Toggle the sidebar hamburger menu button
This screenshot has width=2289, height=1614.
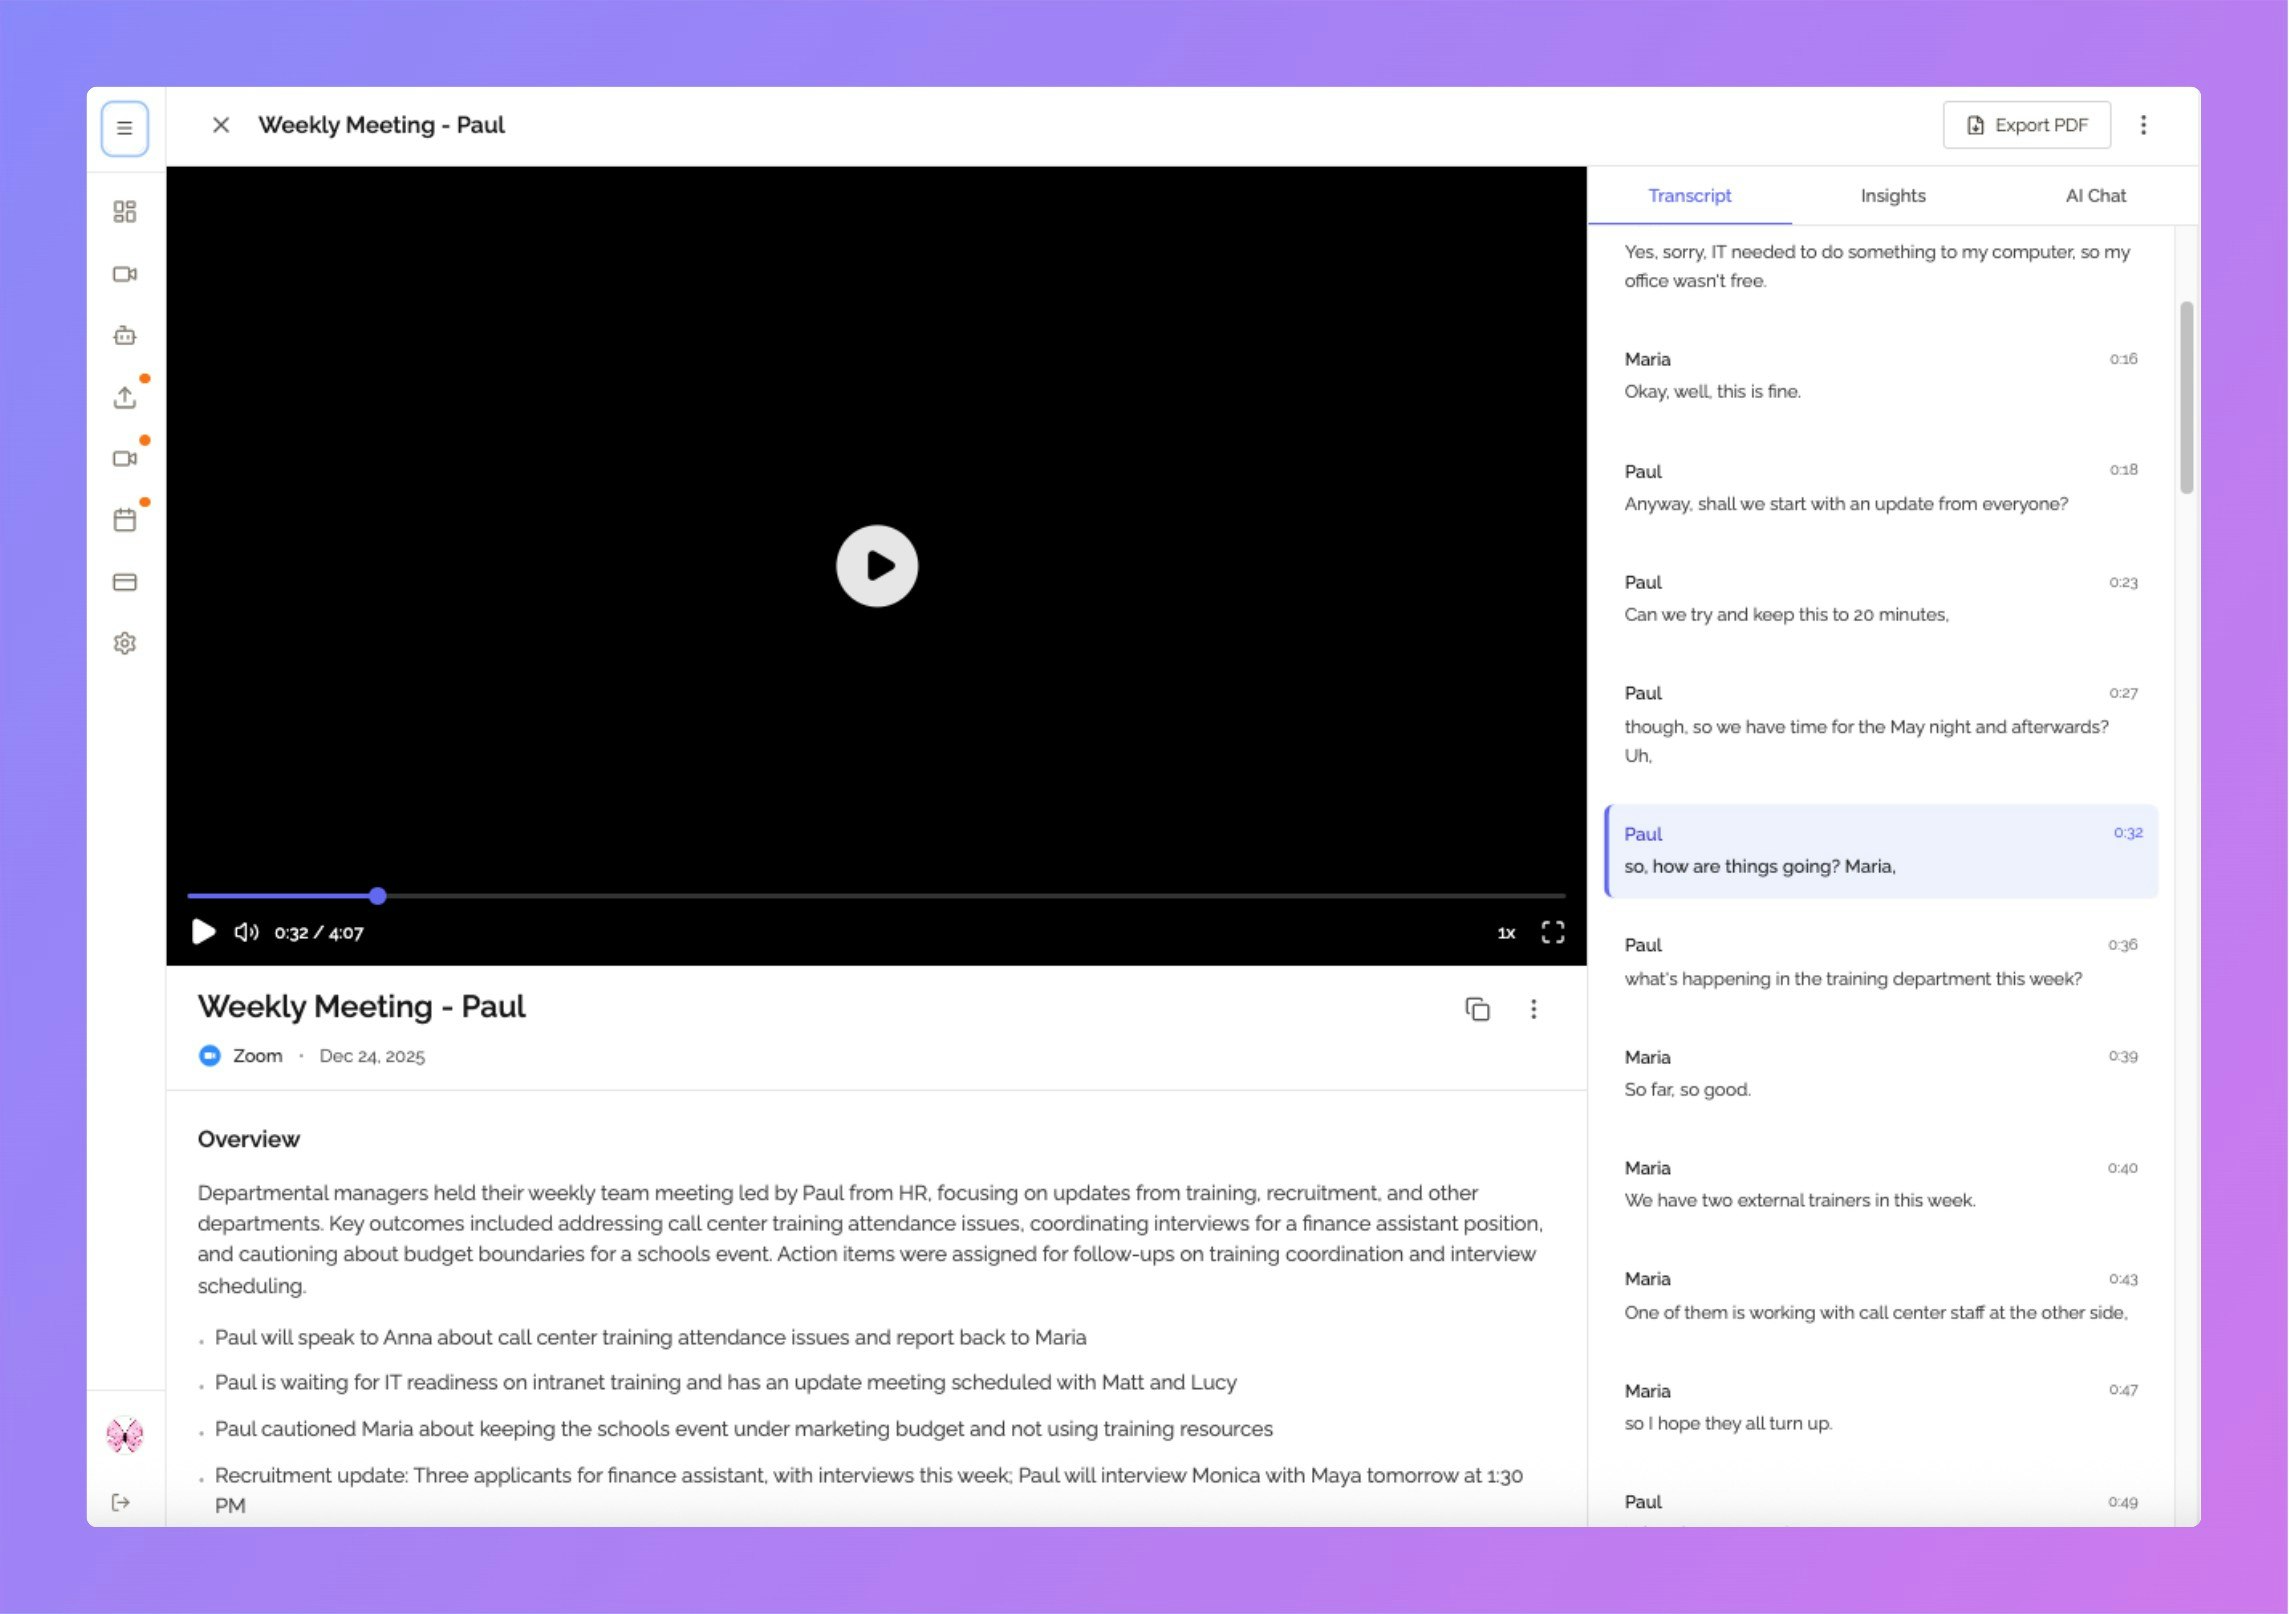125,128
